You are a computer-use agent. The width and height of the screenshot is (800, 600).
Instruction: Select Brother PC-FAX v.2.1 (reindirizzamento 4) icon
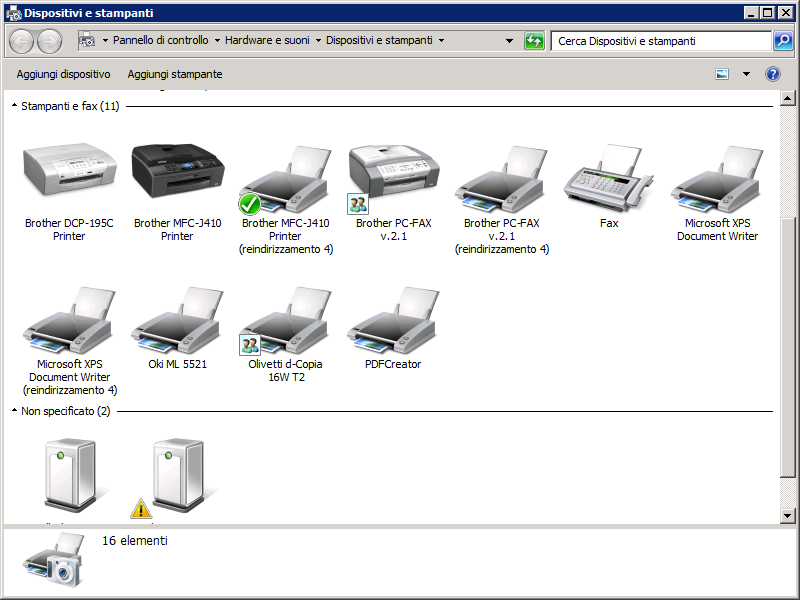[x=502, y=179]
